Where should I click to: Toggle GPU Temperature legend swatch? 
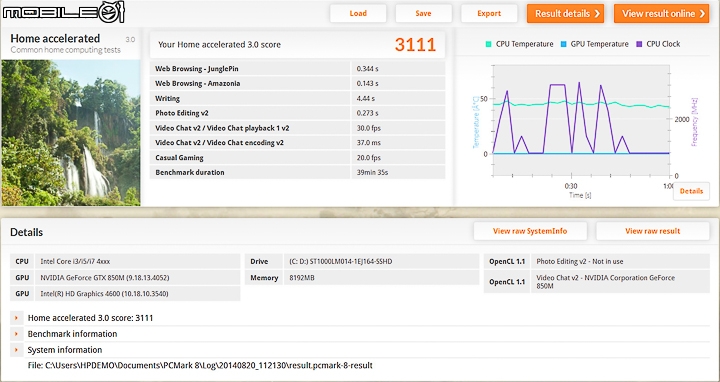coord(563,44)
